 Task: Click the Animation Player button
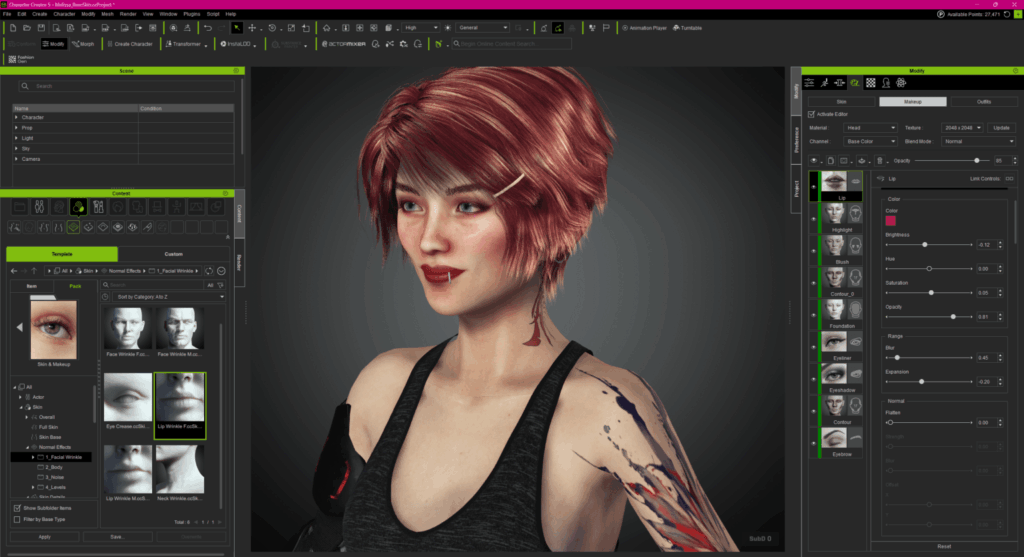click(x=645, y=28)
